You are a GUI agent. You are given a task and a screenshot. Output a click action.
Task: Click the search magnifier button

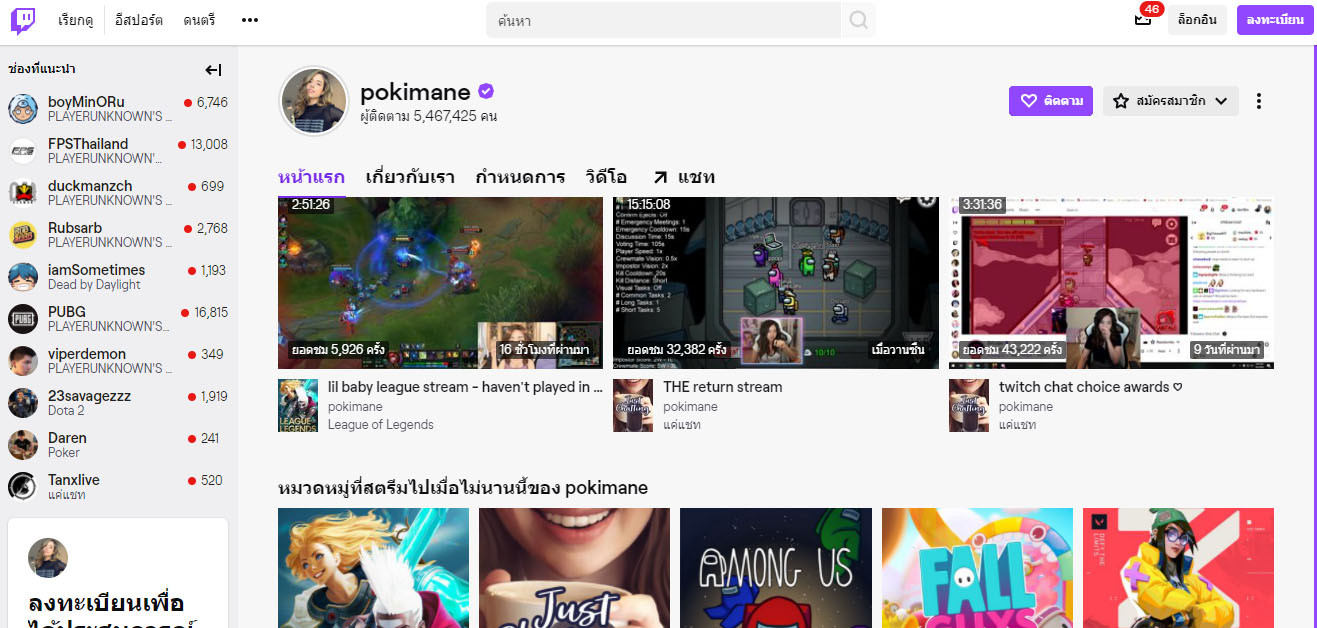pos(858,20)
